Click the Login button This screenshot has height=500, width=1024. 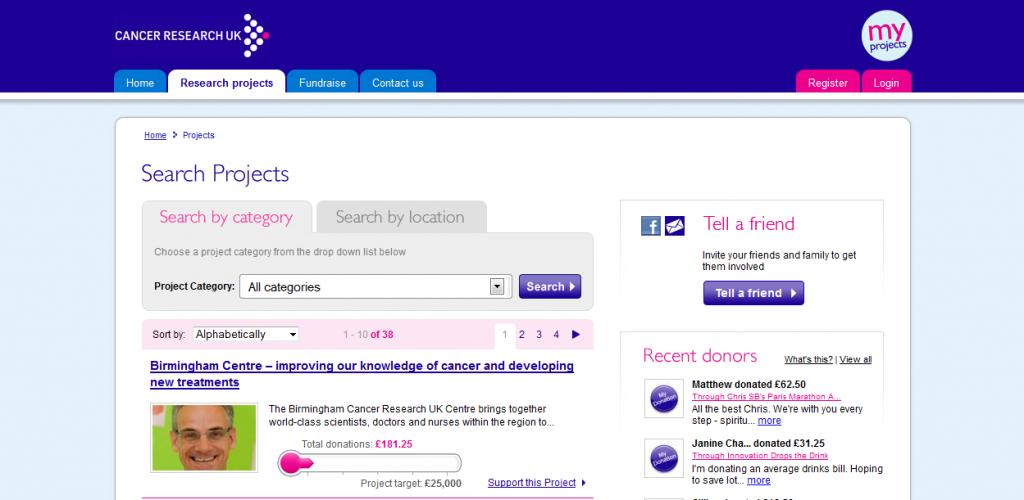886,82
